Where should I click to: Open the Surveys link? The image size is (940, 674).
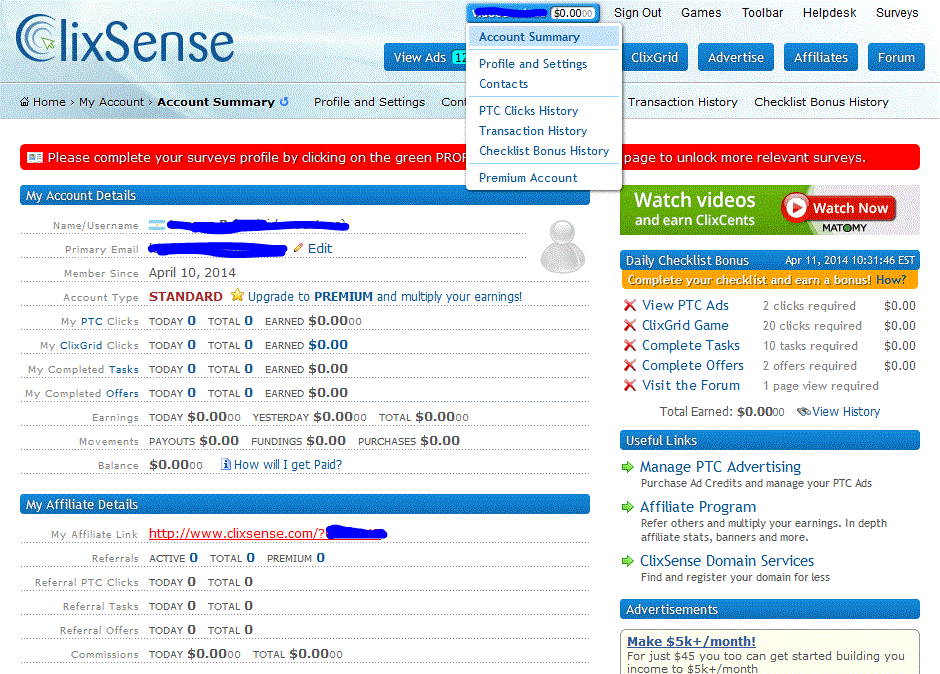click(897, 13)
